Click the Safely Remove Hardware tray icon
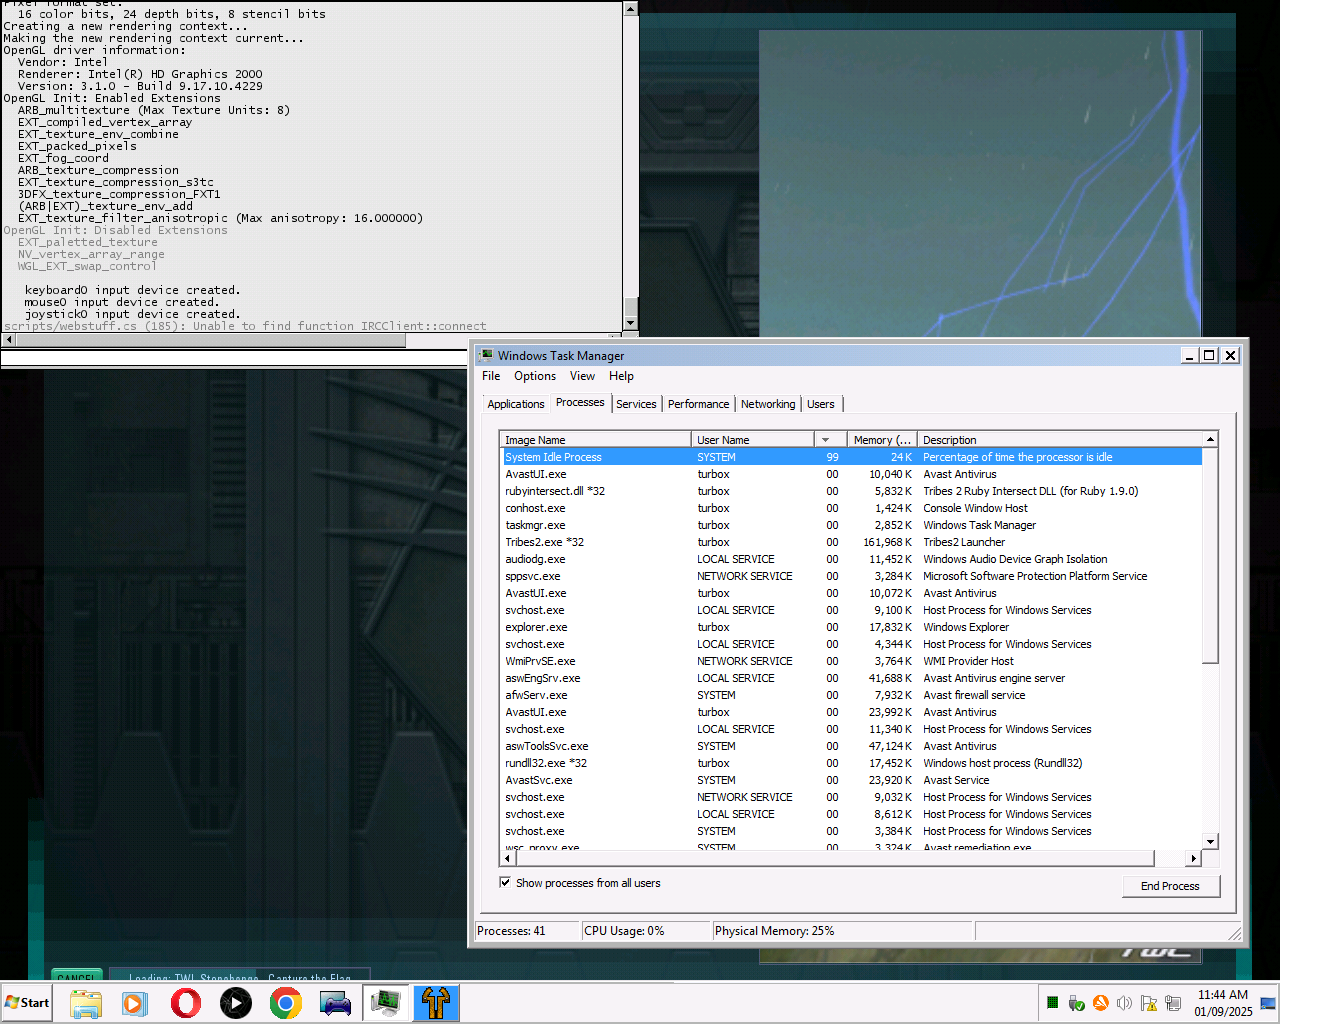This screenshot has height=1024, width=1335. (x=1076, y=1003)
